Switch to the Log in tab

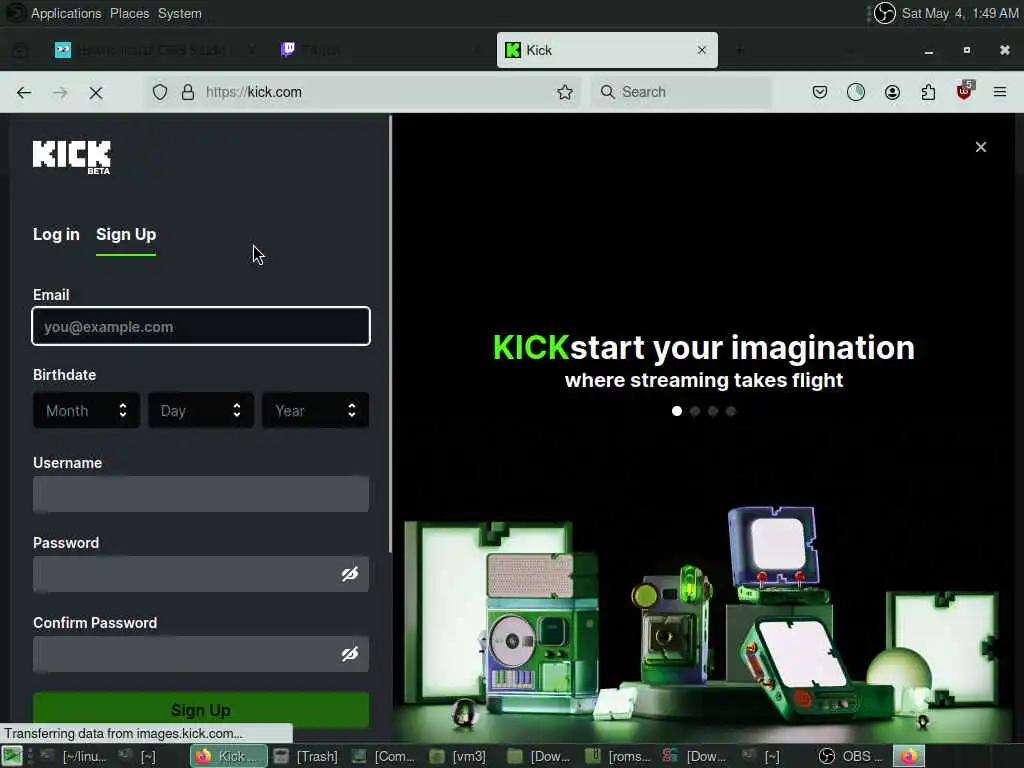click(56, 234)
